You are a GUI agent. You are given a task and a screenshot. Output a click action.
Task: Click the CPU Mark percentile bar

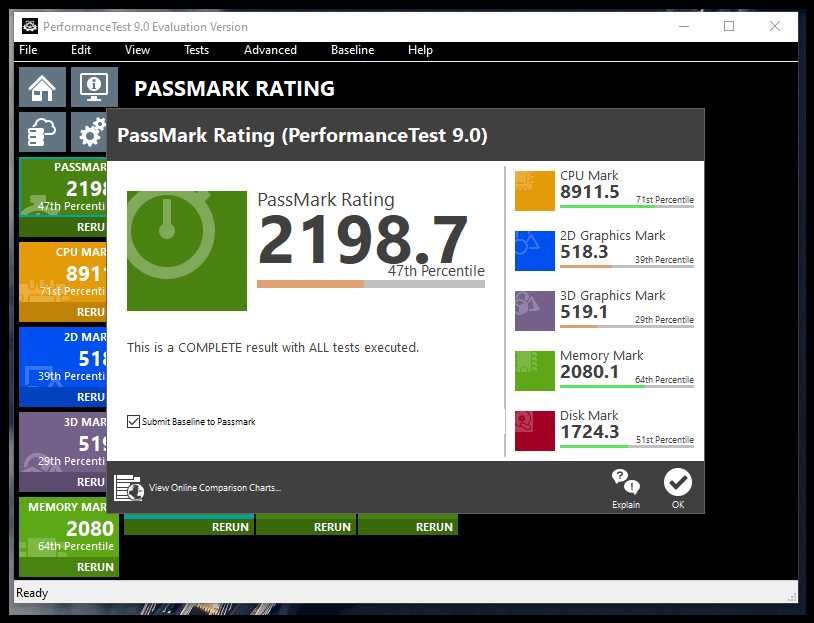[x=627, y=207]
